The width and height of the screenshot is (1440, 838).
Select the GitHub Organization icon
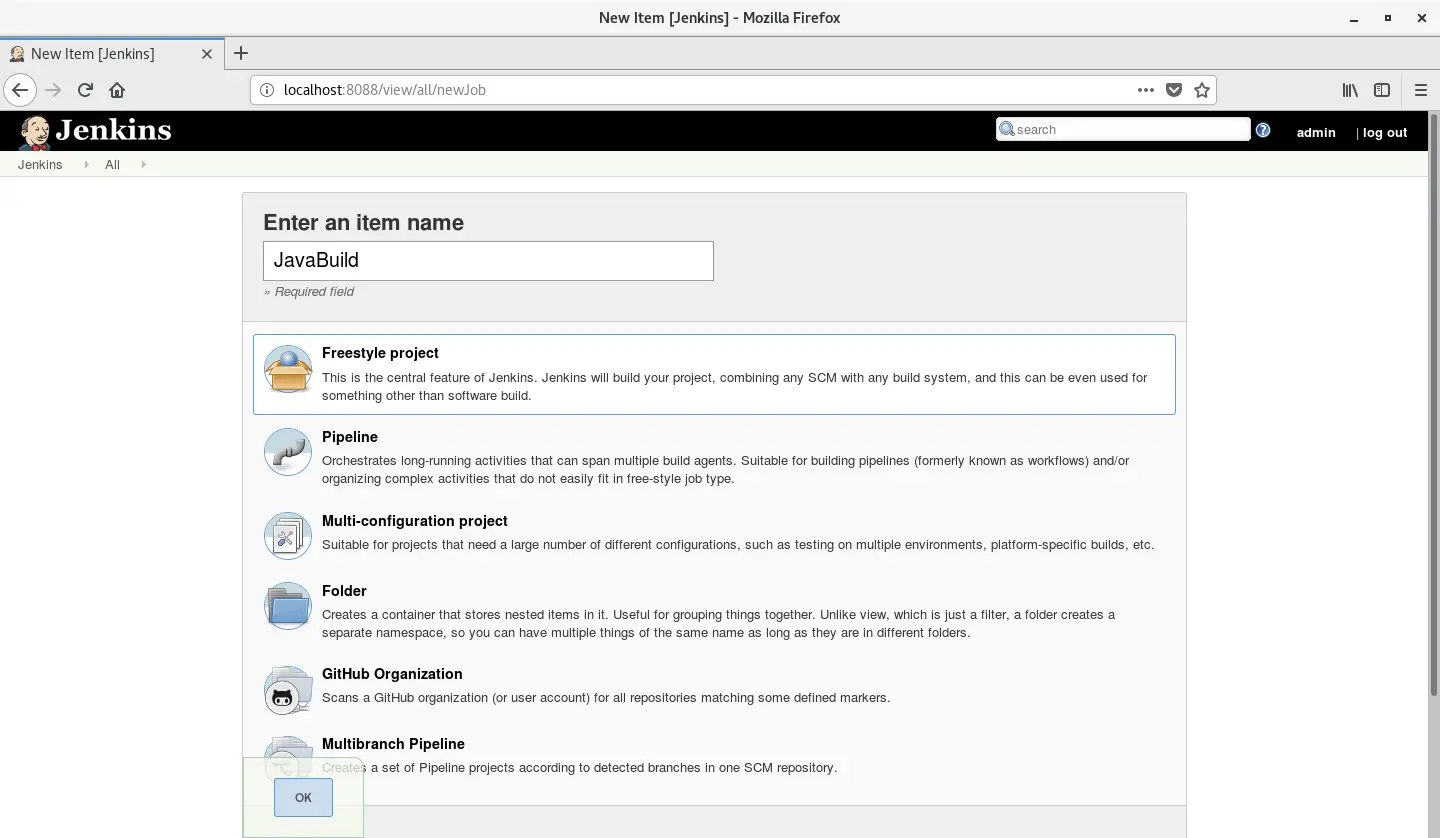(288, 690)
